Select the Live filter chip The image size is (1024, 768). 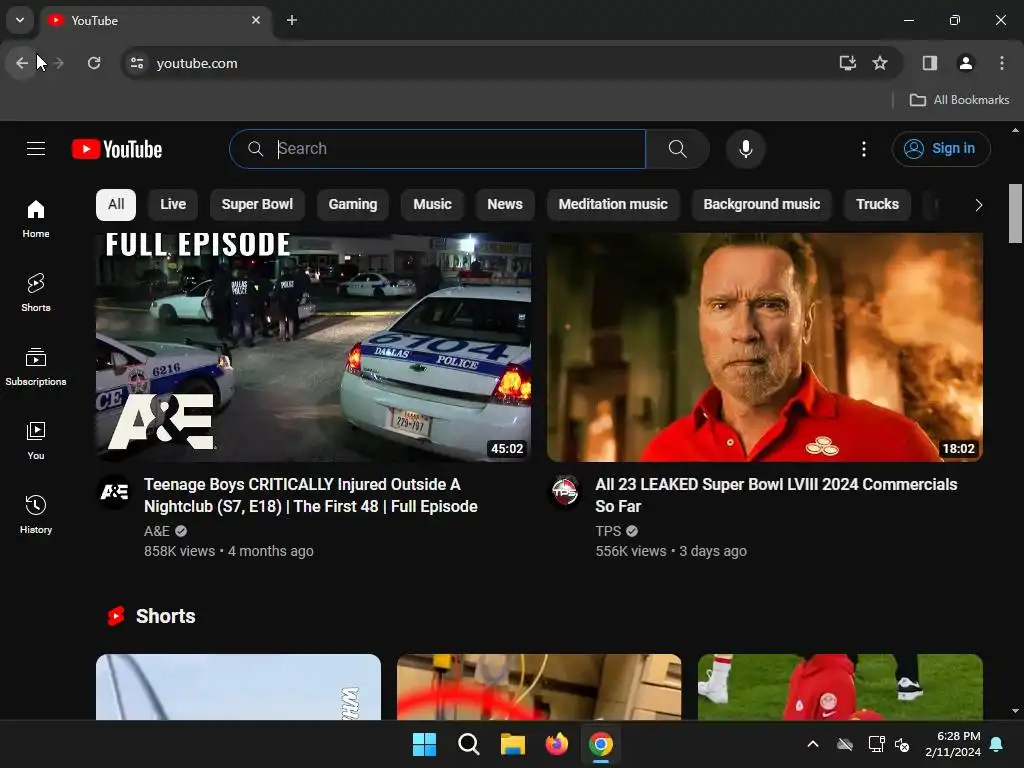173,204
